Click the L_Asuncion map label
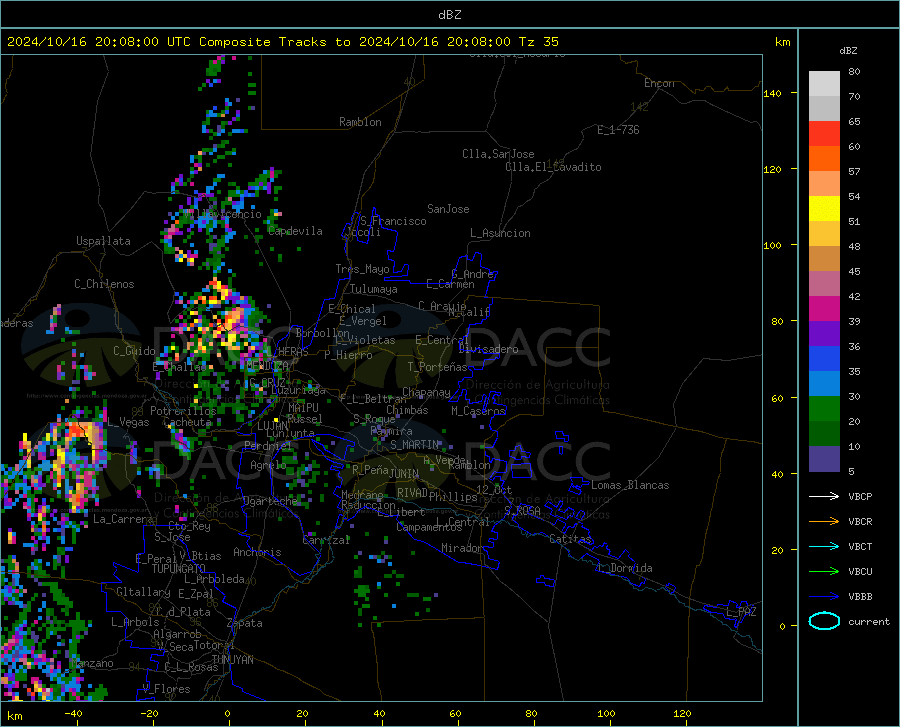The width and height of the screenshot is (900, 727). [500, 233]
